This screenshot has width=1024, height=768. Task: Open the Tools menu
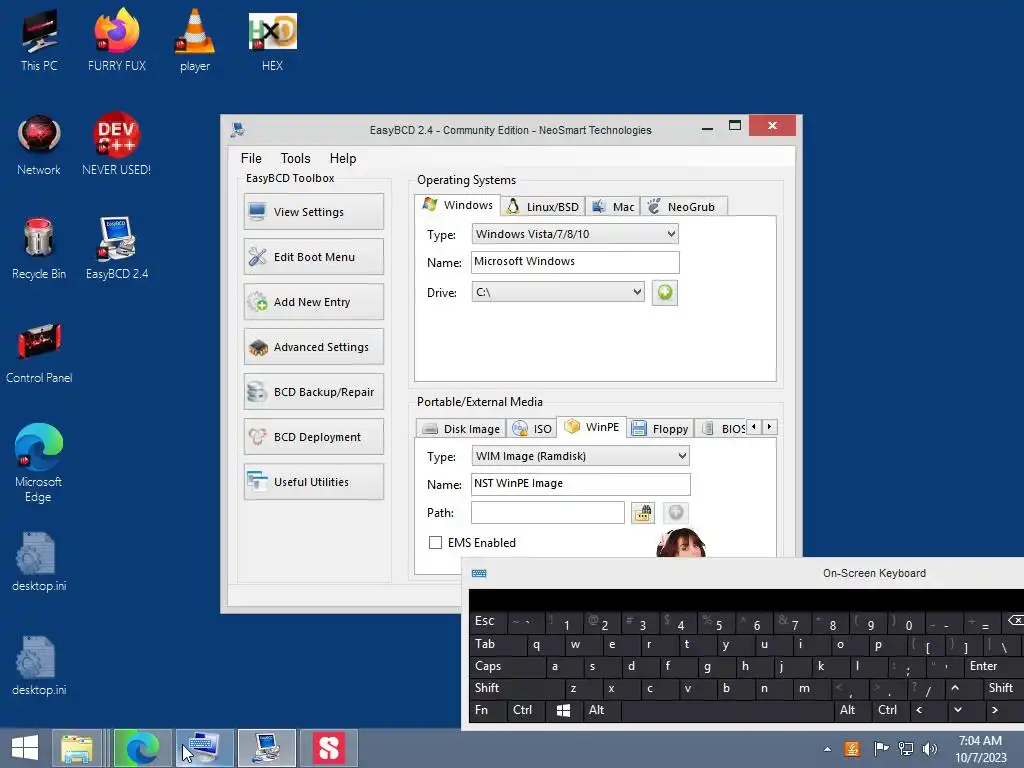click(295, 158)
